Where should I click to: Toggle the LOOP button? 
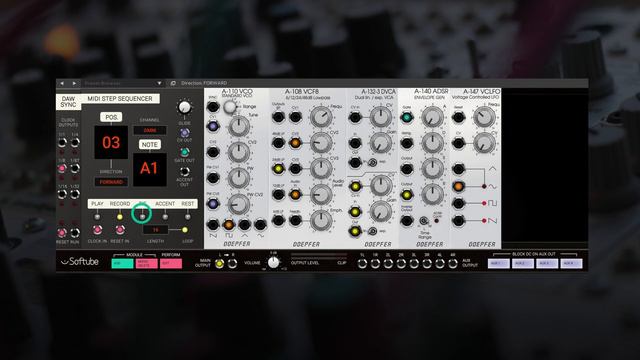pyautogui.click(x=185, y=230)
